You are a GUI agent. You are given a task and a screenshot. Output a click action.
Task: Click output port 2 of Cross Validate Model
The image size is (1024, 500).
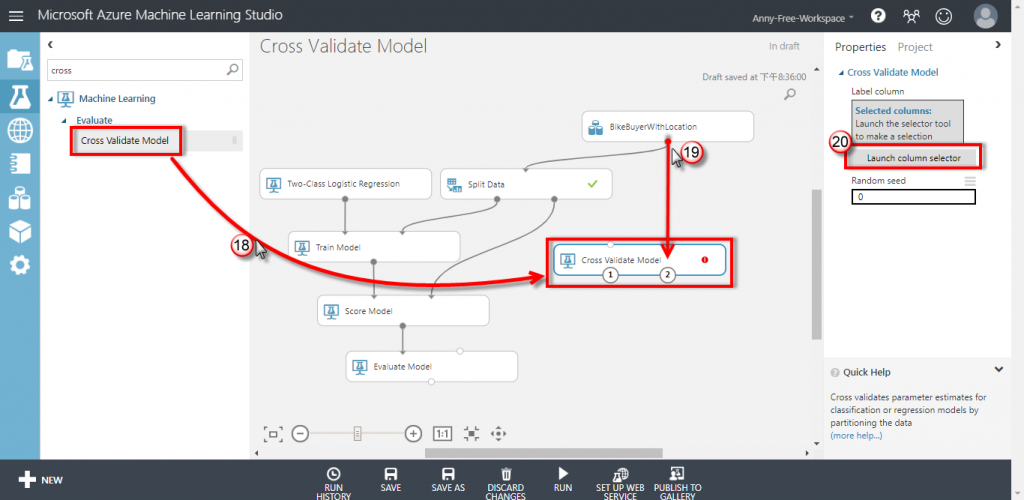(667, 275)
